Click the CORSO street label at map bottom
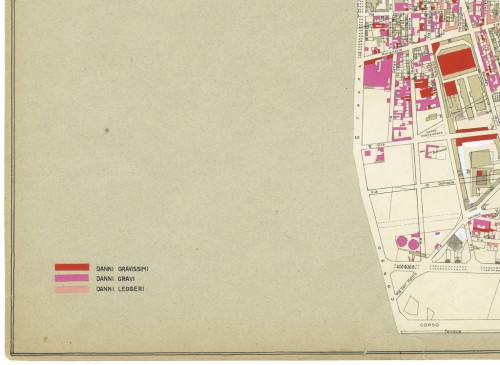 coord(429,325)
